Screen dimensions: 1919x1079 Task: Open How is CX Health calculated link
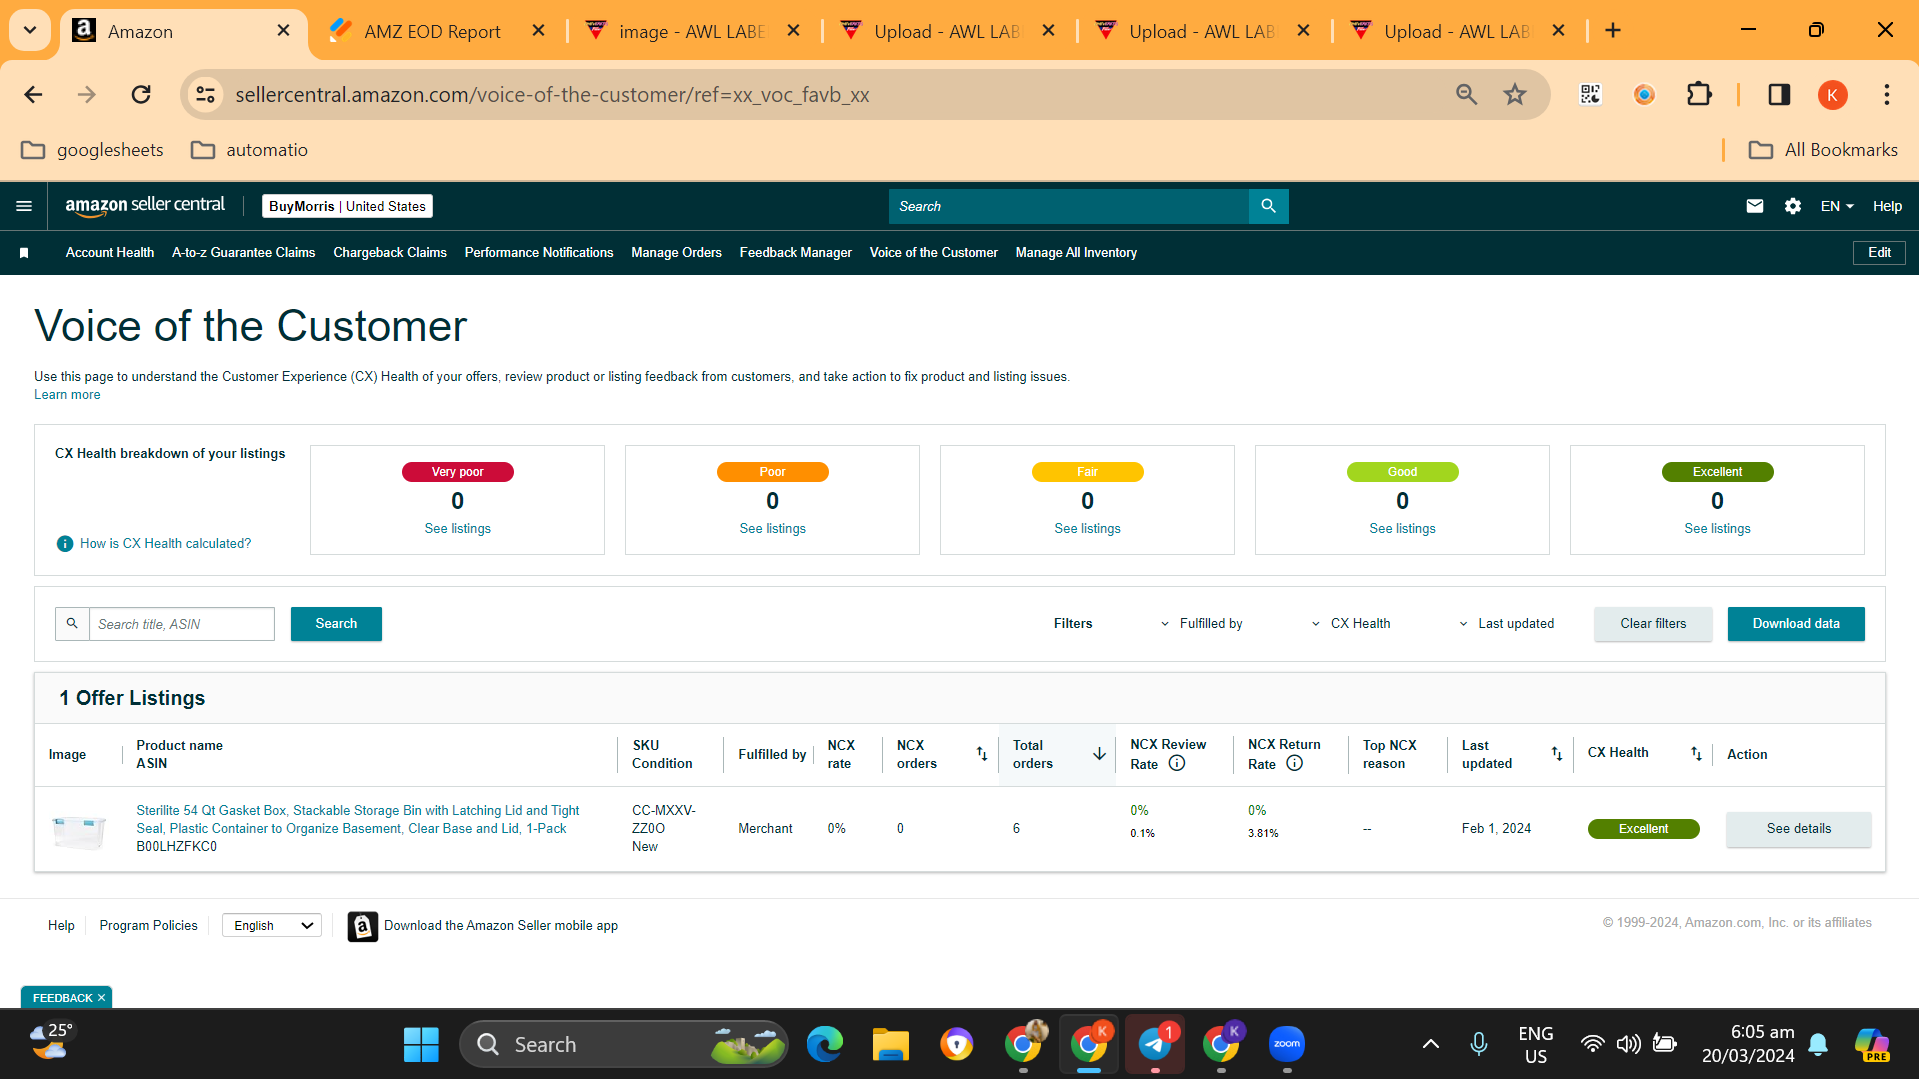click(x=165, y=544)
